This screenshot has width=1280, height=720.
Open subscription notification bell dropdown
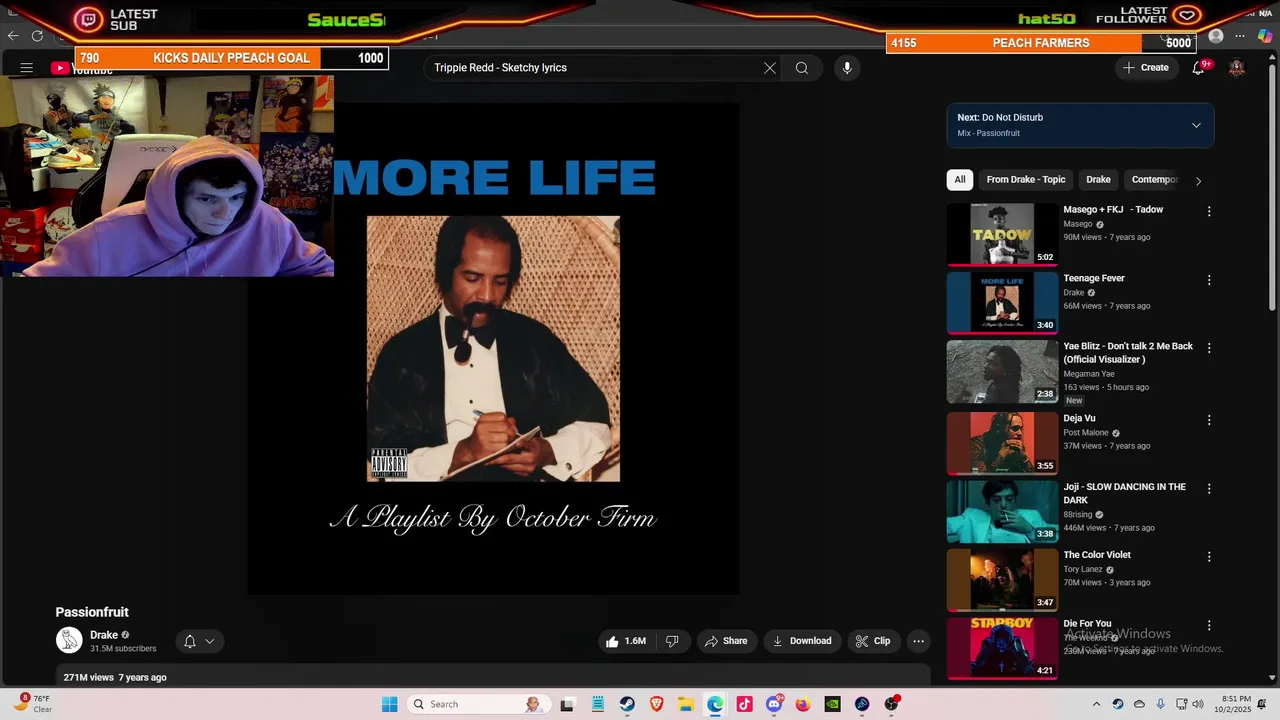point(199,641)
